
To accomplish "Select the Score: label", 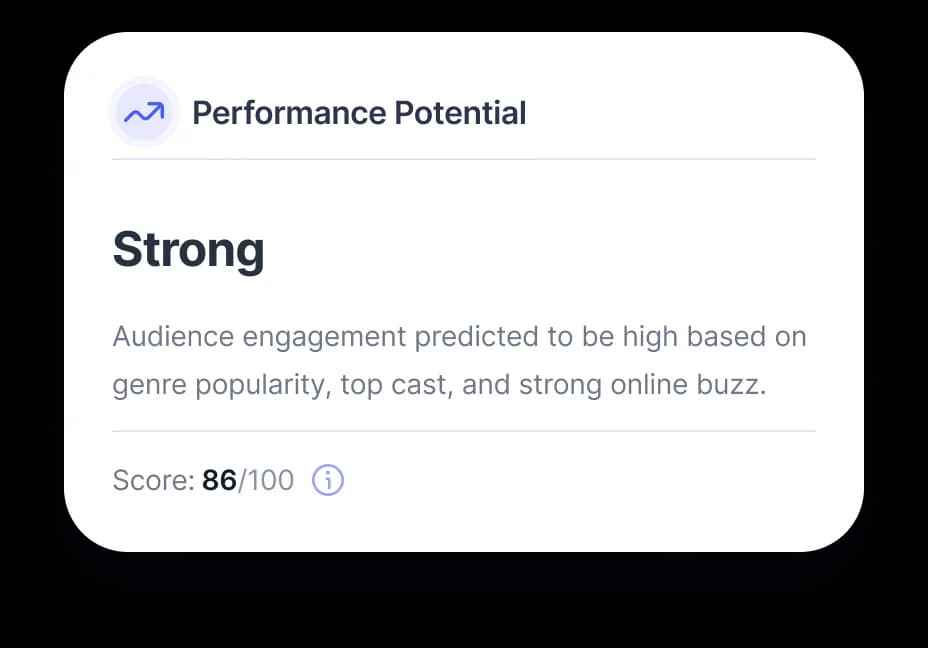I will point(153,480).
